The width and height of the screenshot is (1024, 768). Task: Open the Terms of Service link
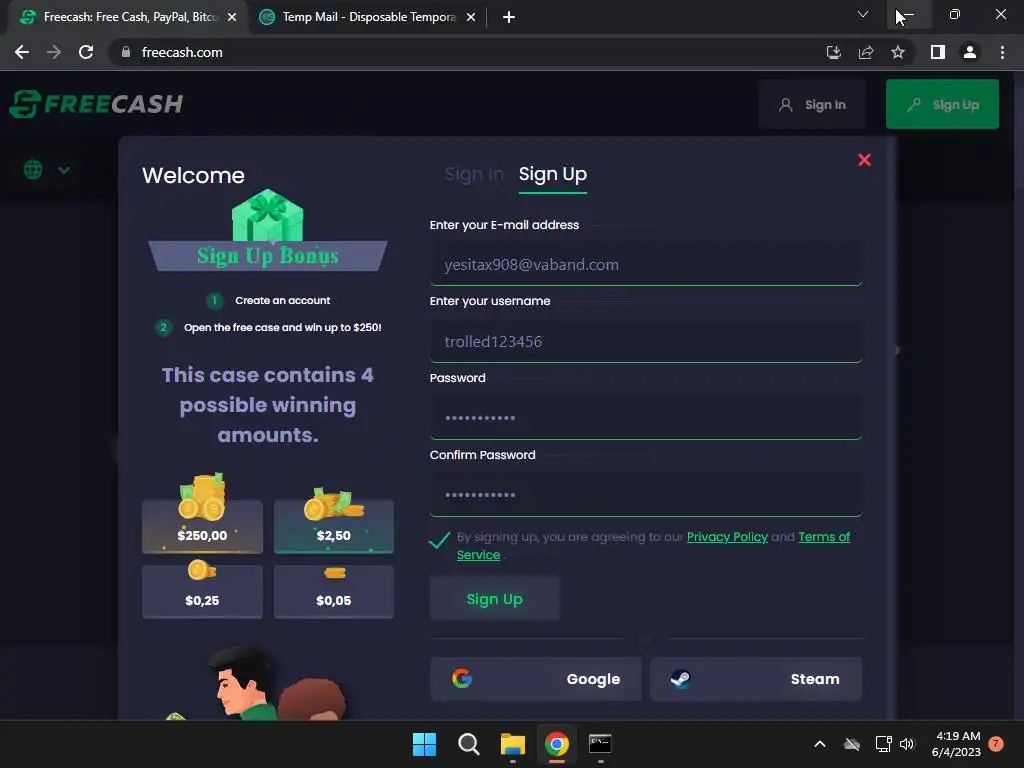point(824,537)
